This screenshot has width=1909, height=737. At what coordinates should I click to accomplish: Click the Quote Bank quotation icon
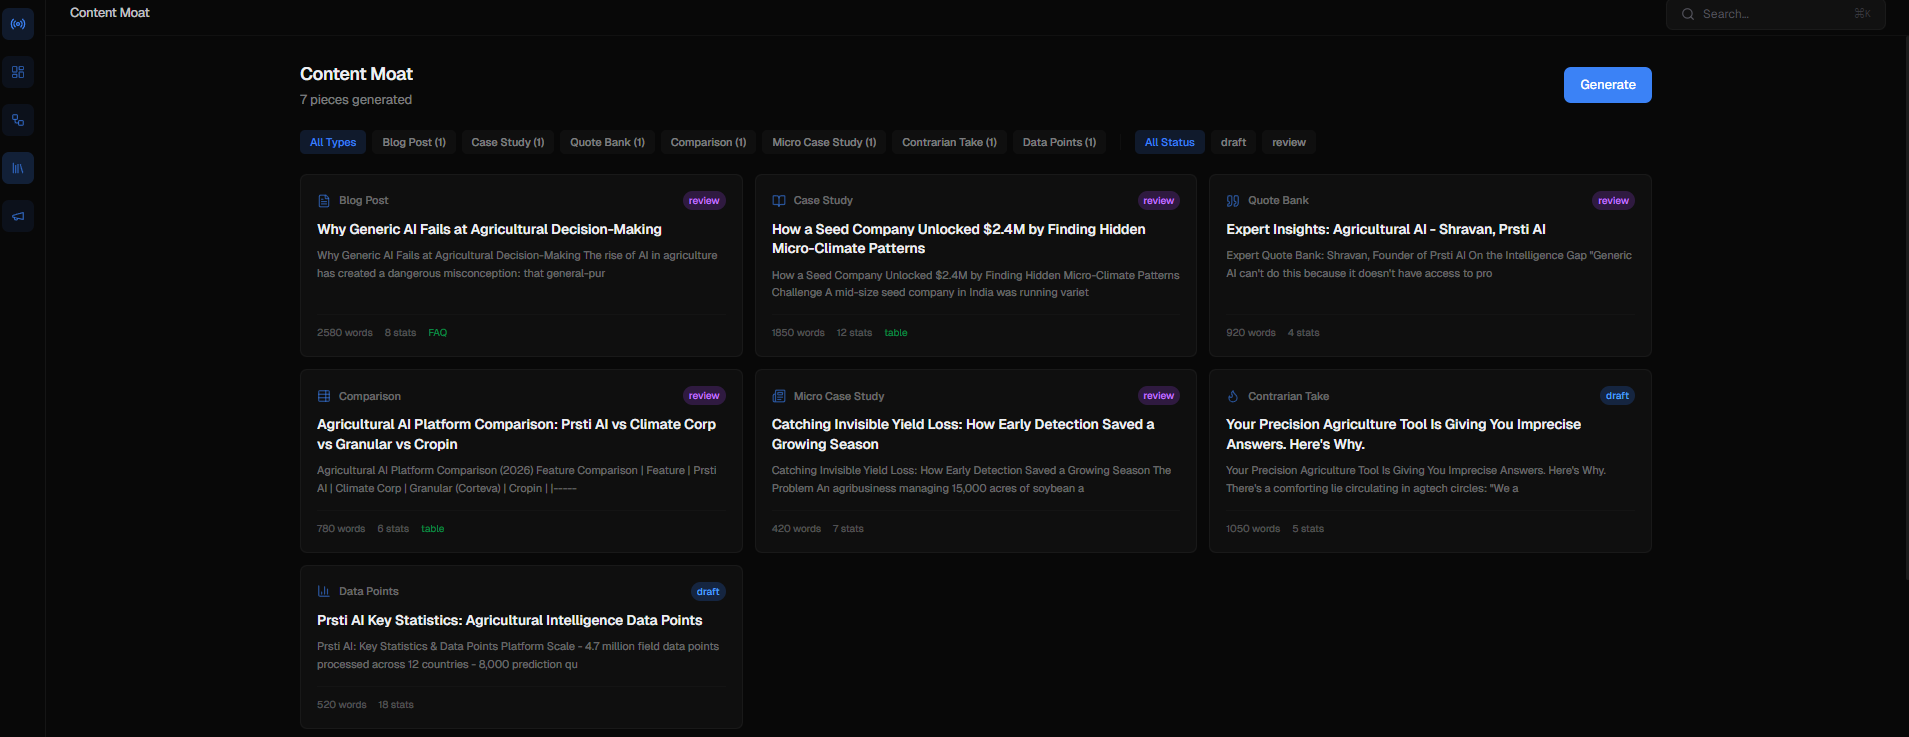(1233, 201)
